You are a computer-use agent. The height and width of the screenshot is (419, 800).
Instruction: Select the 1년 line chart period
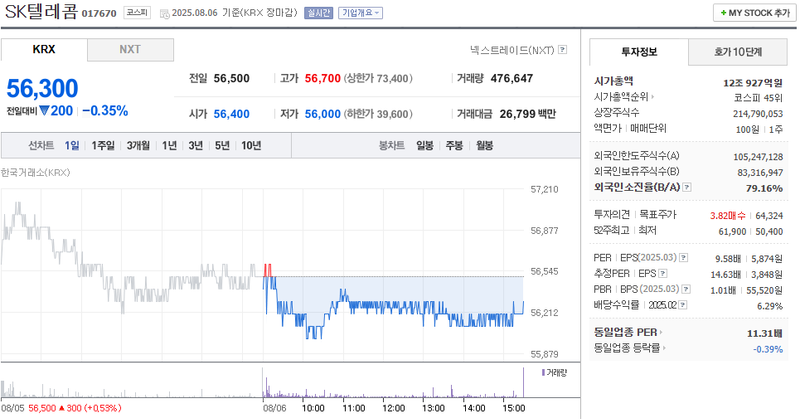point(169,145)
